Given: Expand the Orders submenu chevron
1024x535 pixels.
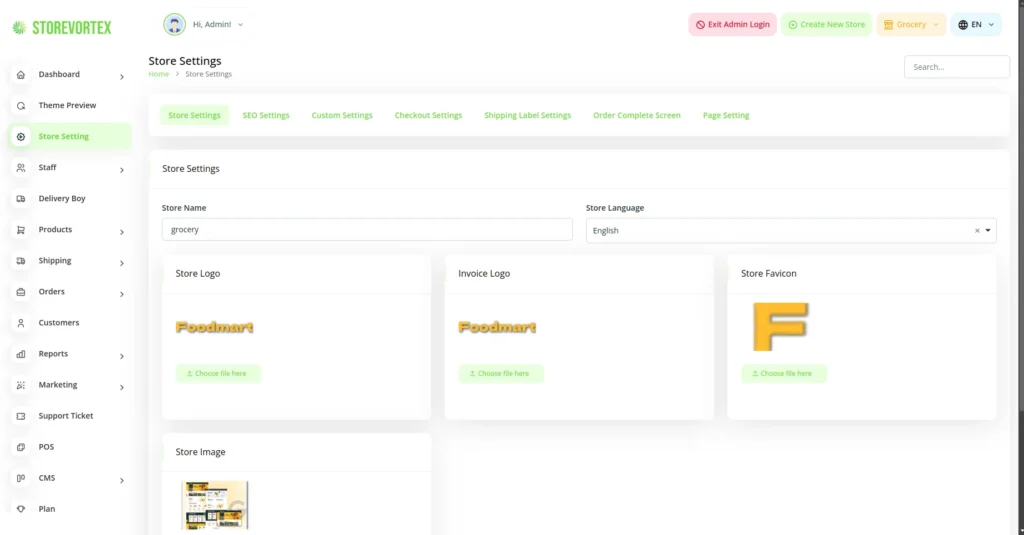Looking at the screenshot, I should point(121,294).
